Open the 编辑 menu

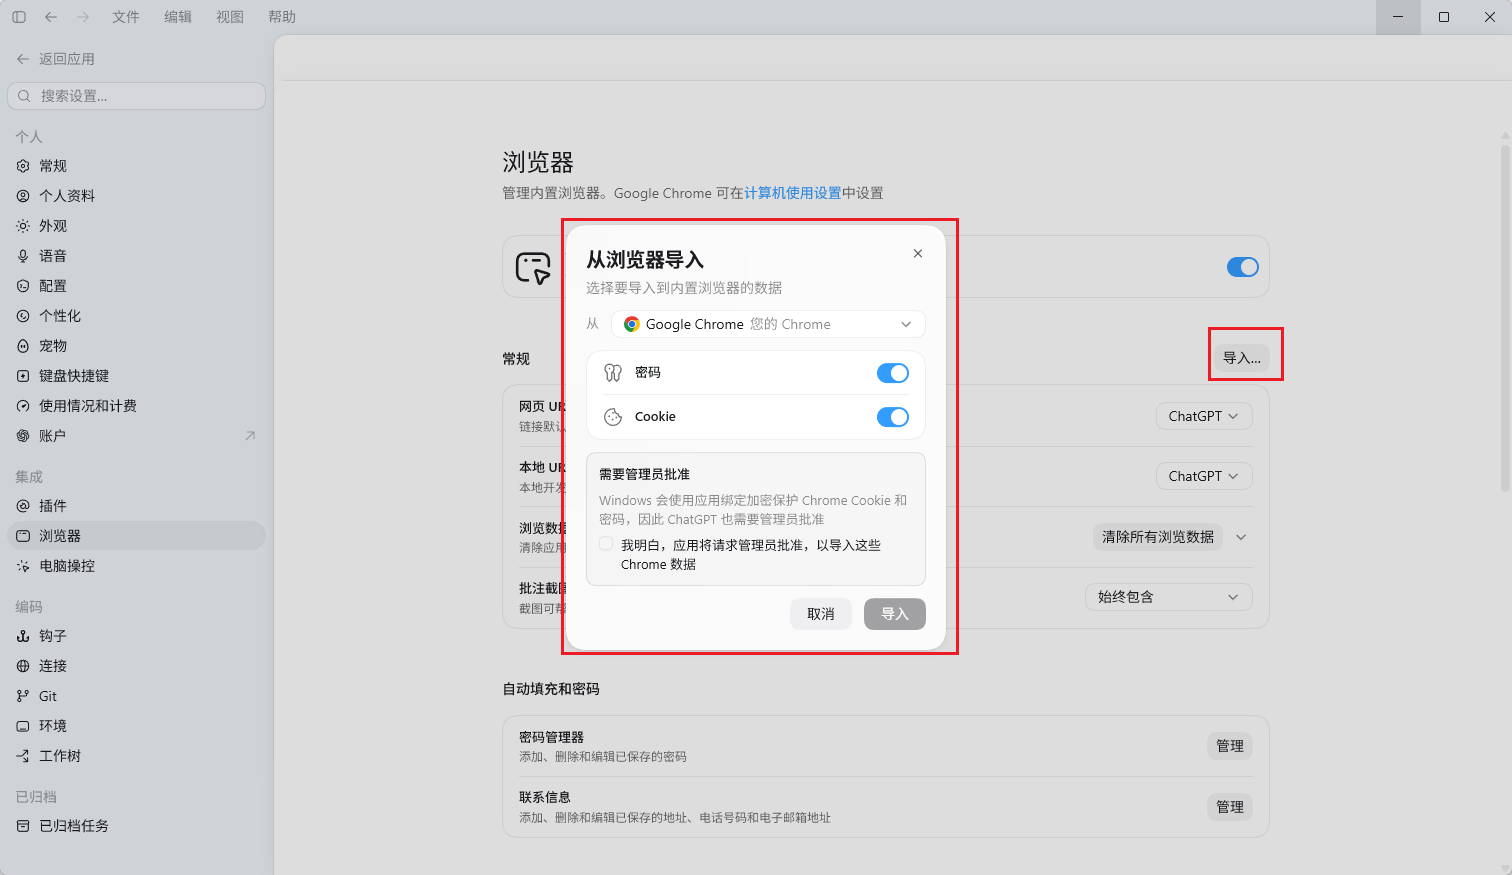click(x=178, y=17)
